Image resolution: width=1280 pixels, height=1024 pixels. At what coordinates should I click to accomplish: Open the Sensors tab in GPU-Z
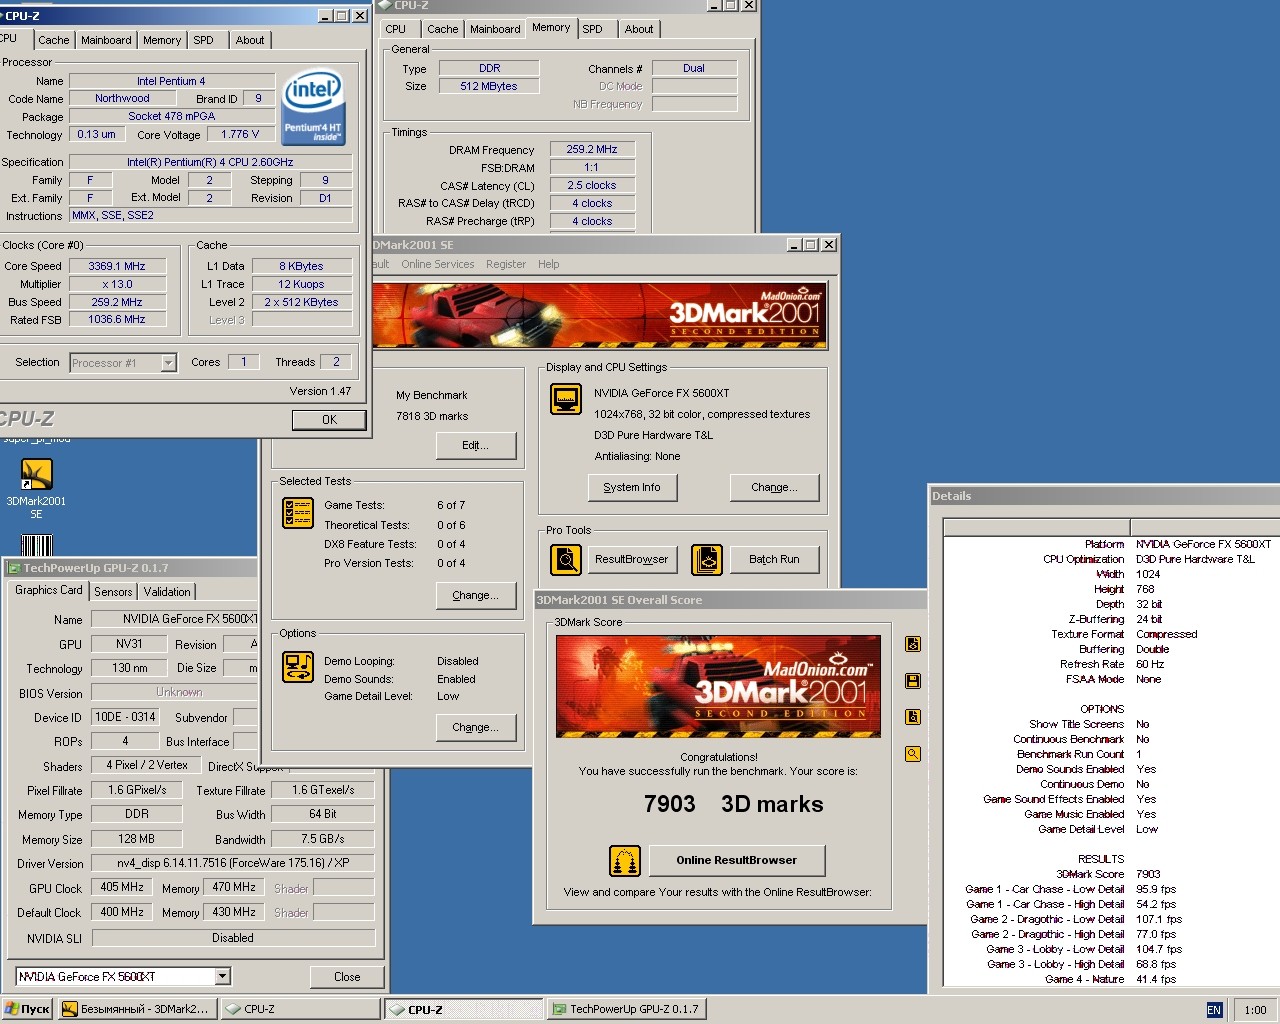point(113,592)
